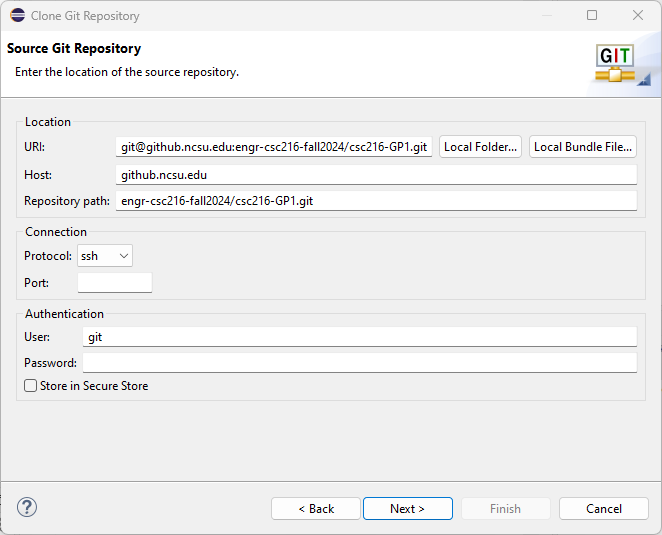Click the Repository path text field
Screen dimensions: 662x535
[x=376, y=201]
